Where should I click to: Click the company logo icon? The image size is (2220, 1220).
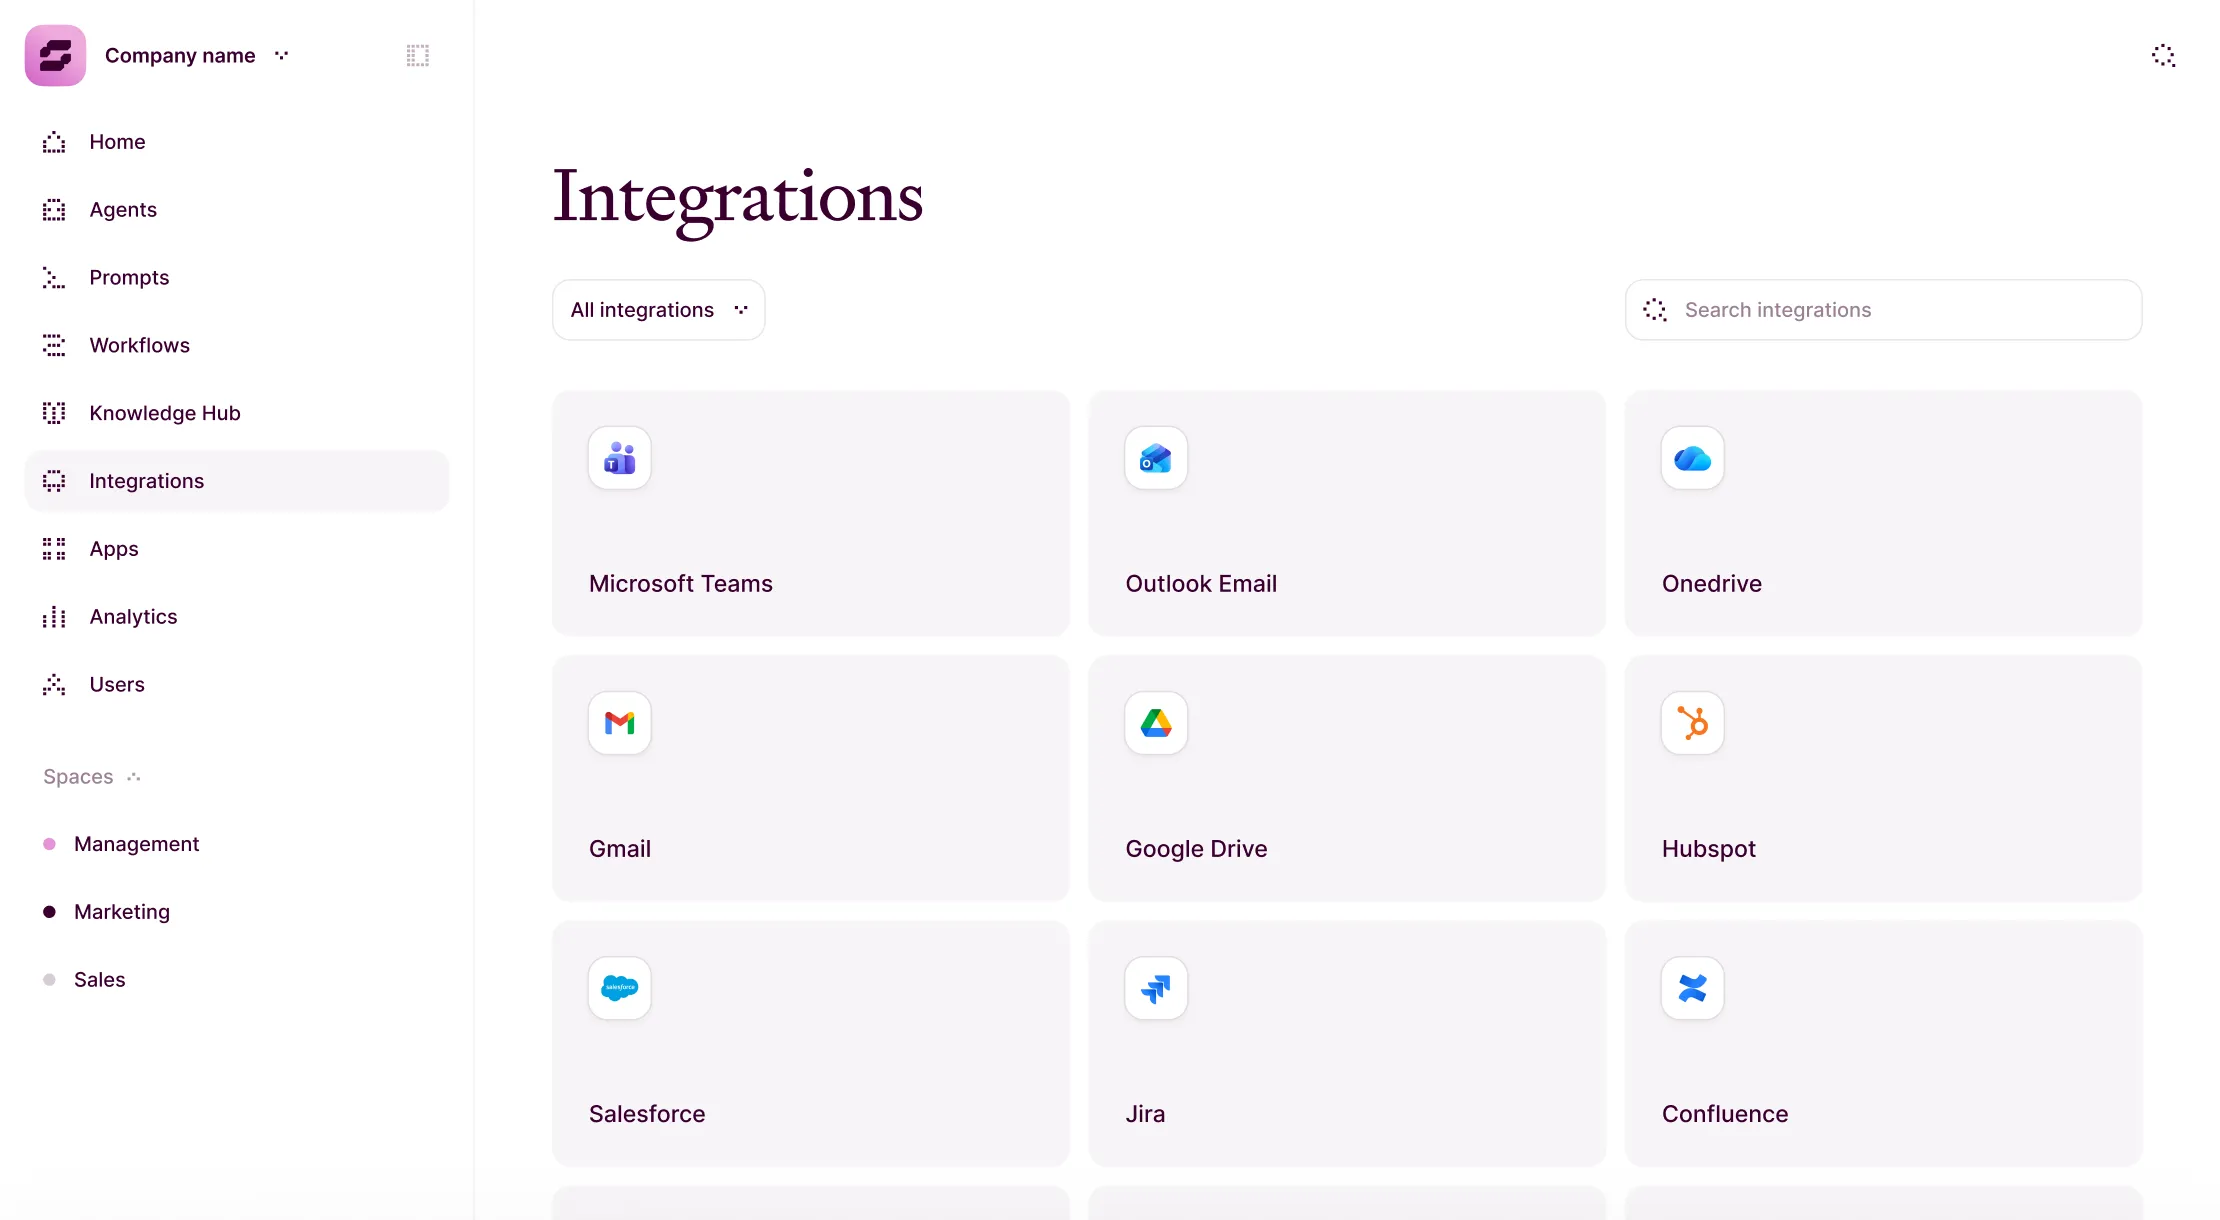(x=54, y=55)
